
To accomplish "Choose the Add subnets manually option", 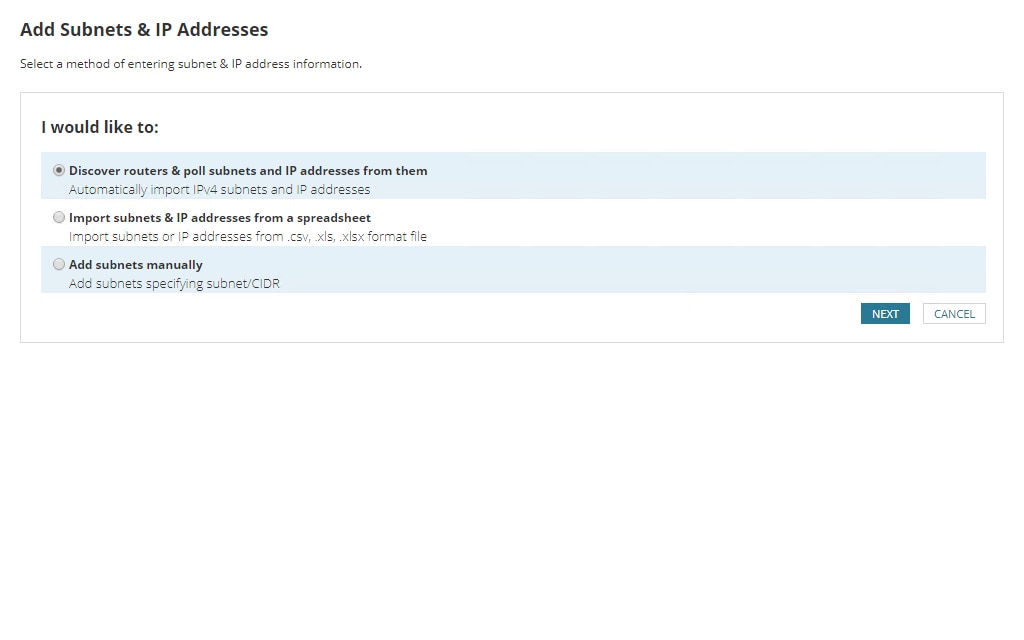I will pos(59,264).
